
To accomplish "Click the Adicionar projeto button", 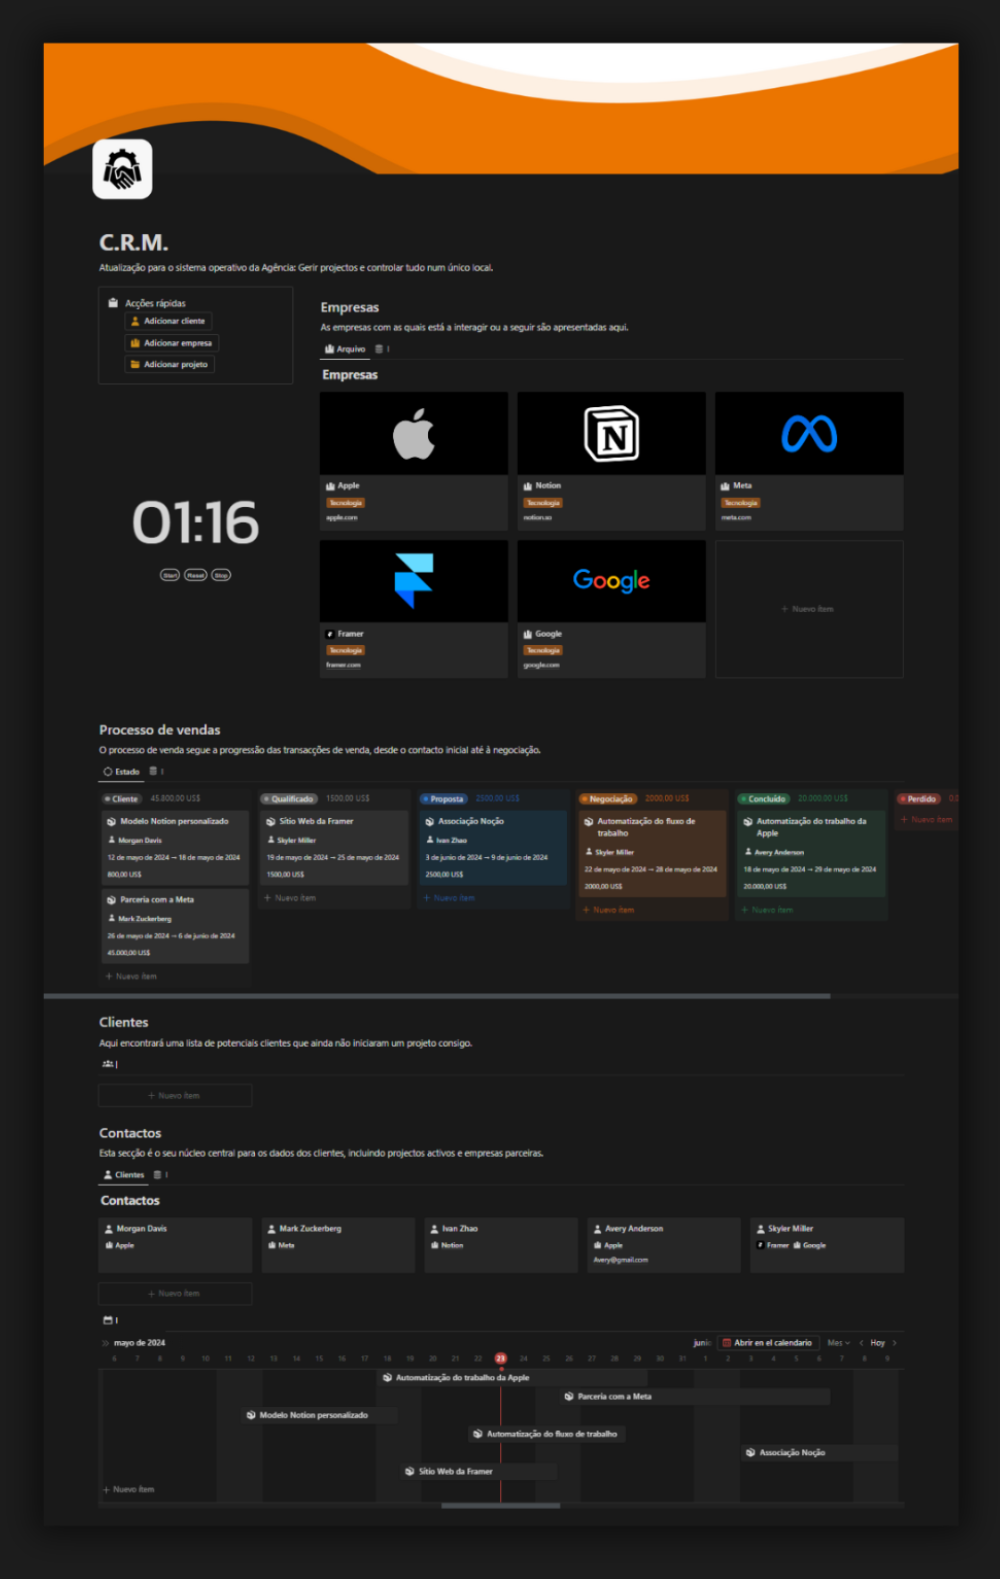I will click(169, 364).
